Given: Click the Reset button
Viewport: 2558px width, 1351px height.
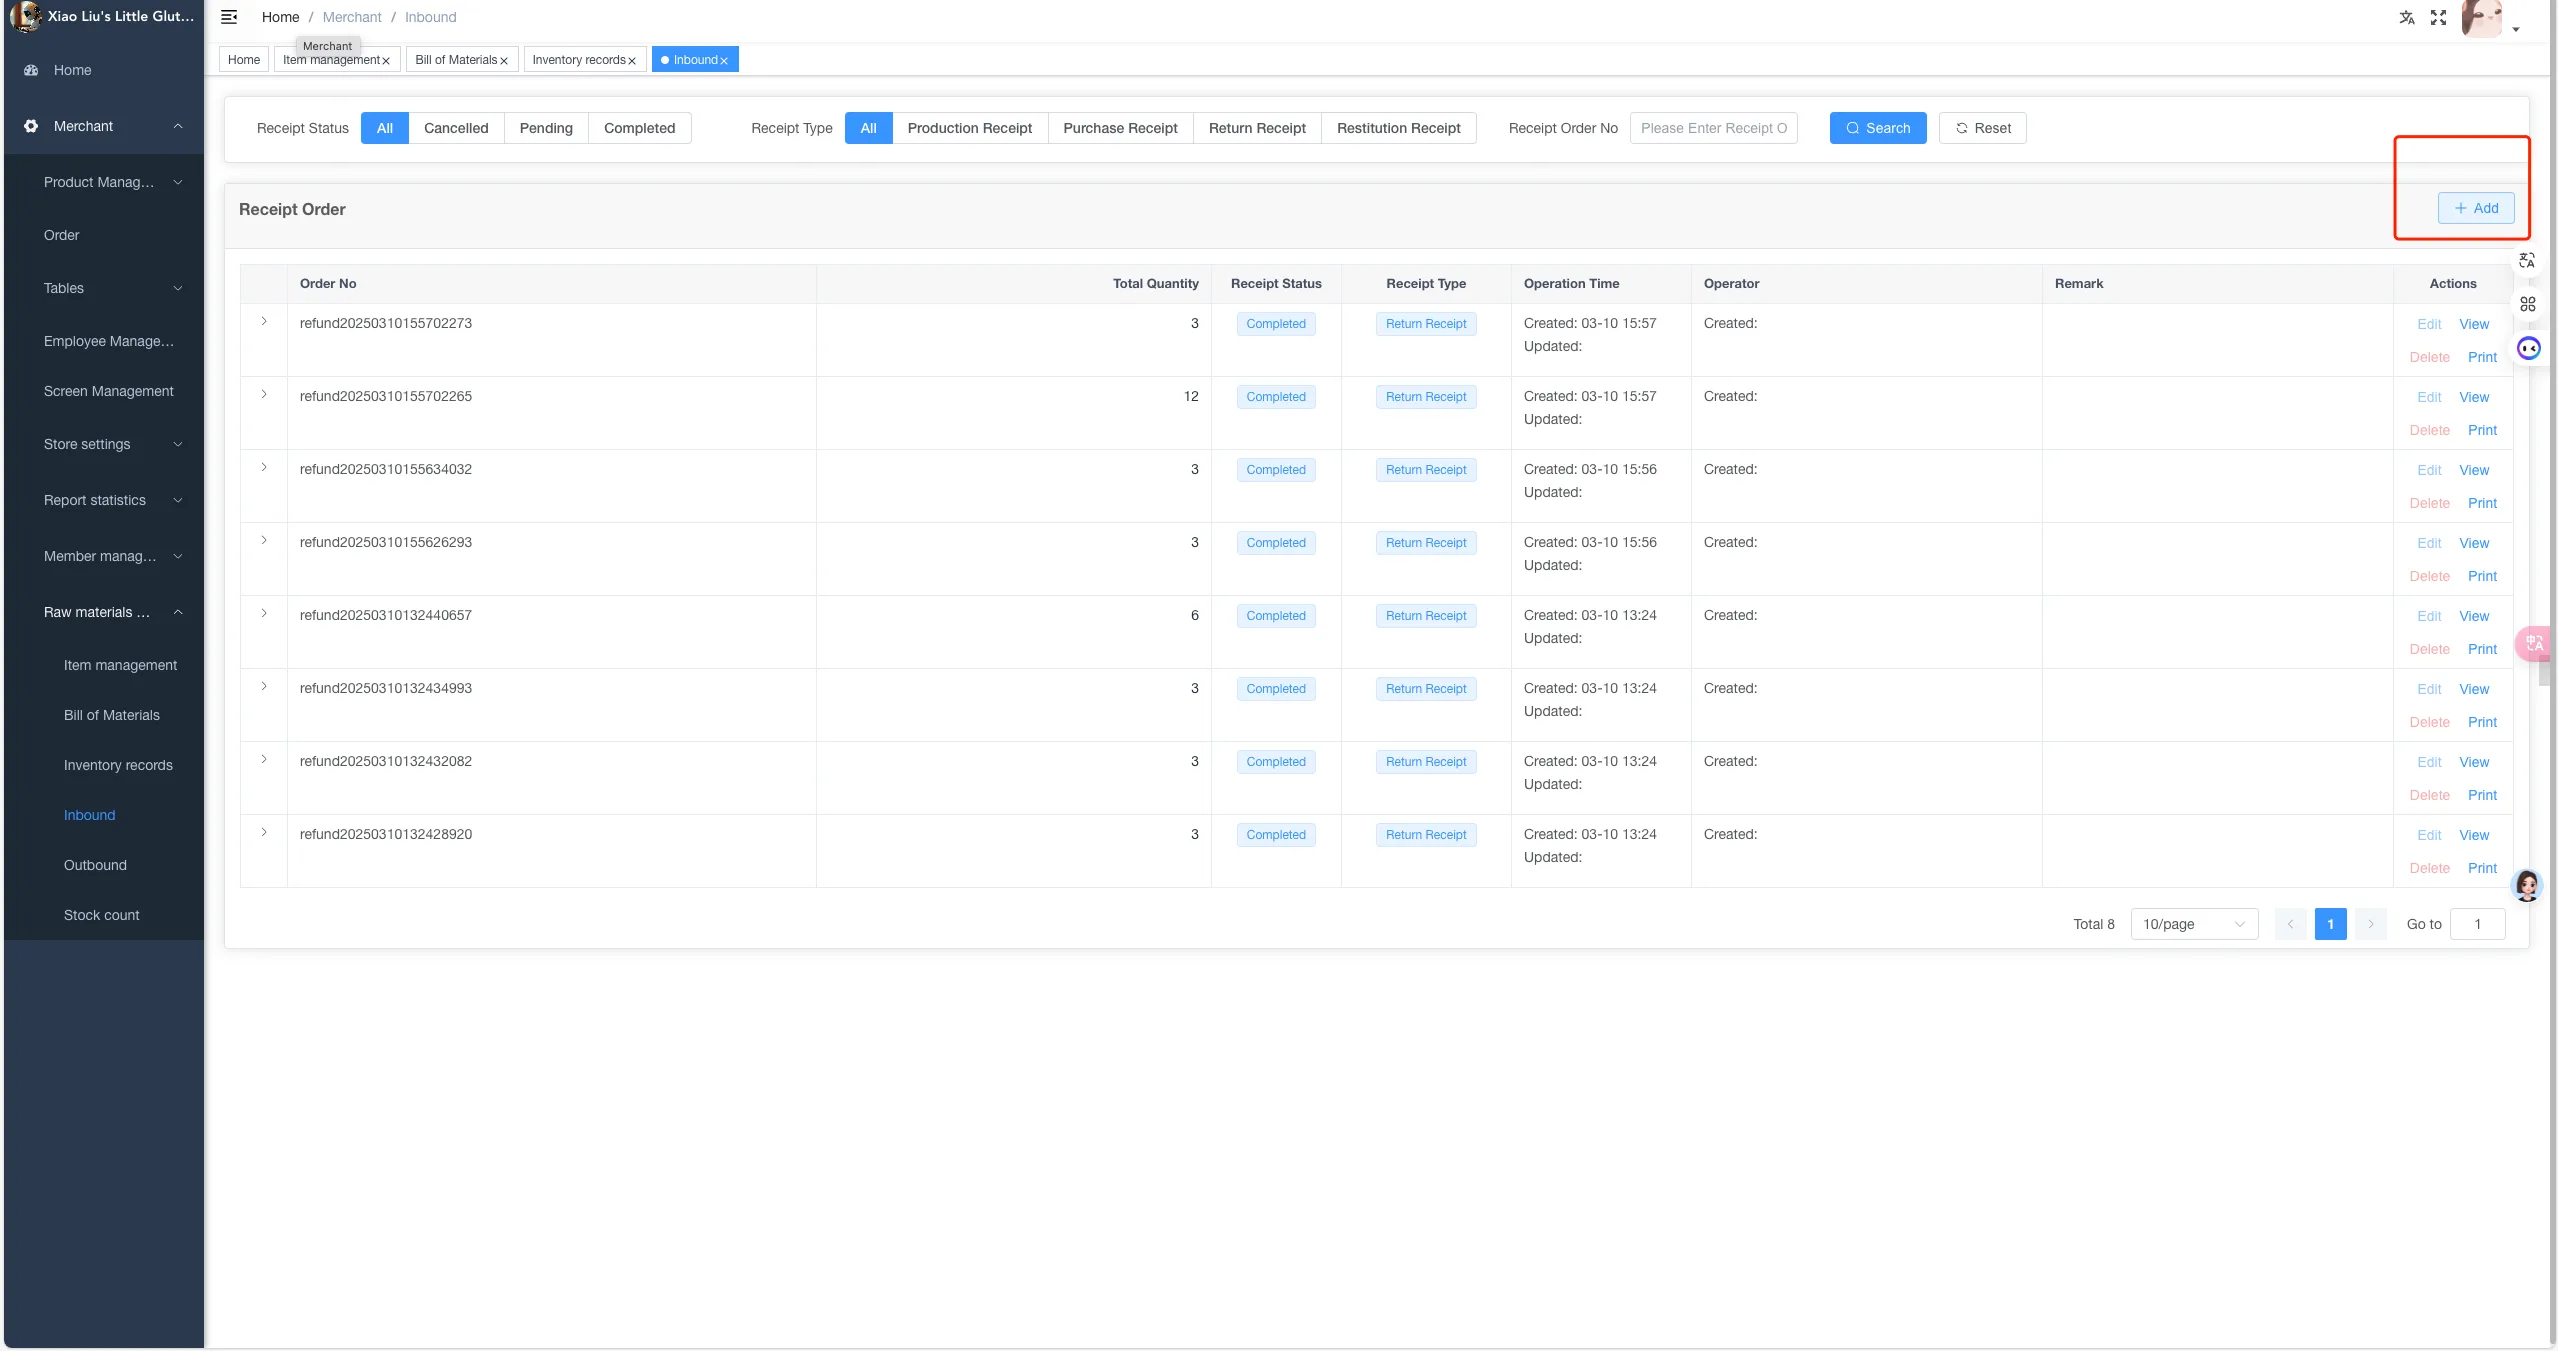Looking at the screenshot, I should (1982, 128).
